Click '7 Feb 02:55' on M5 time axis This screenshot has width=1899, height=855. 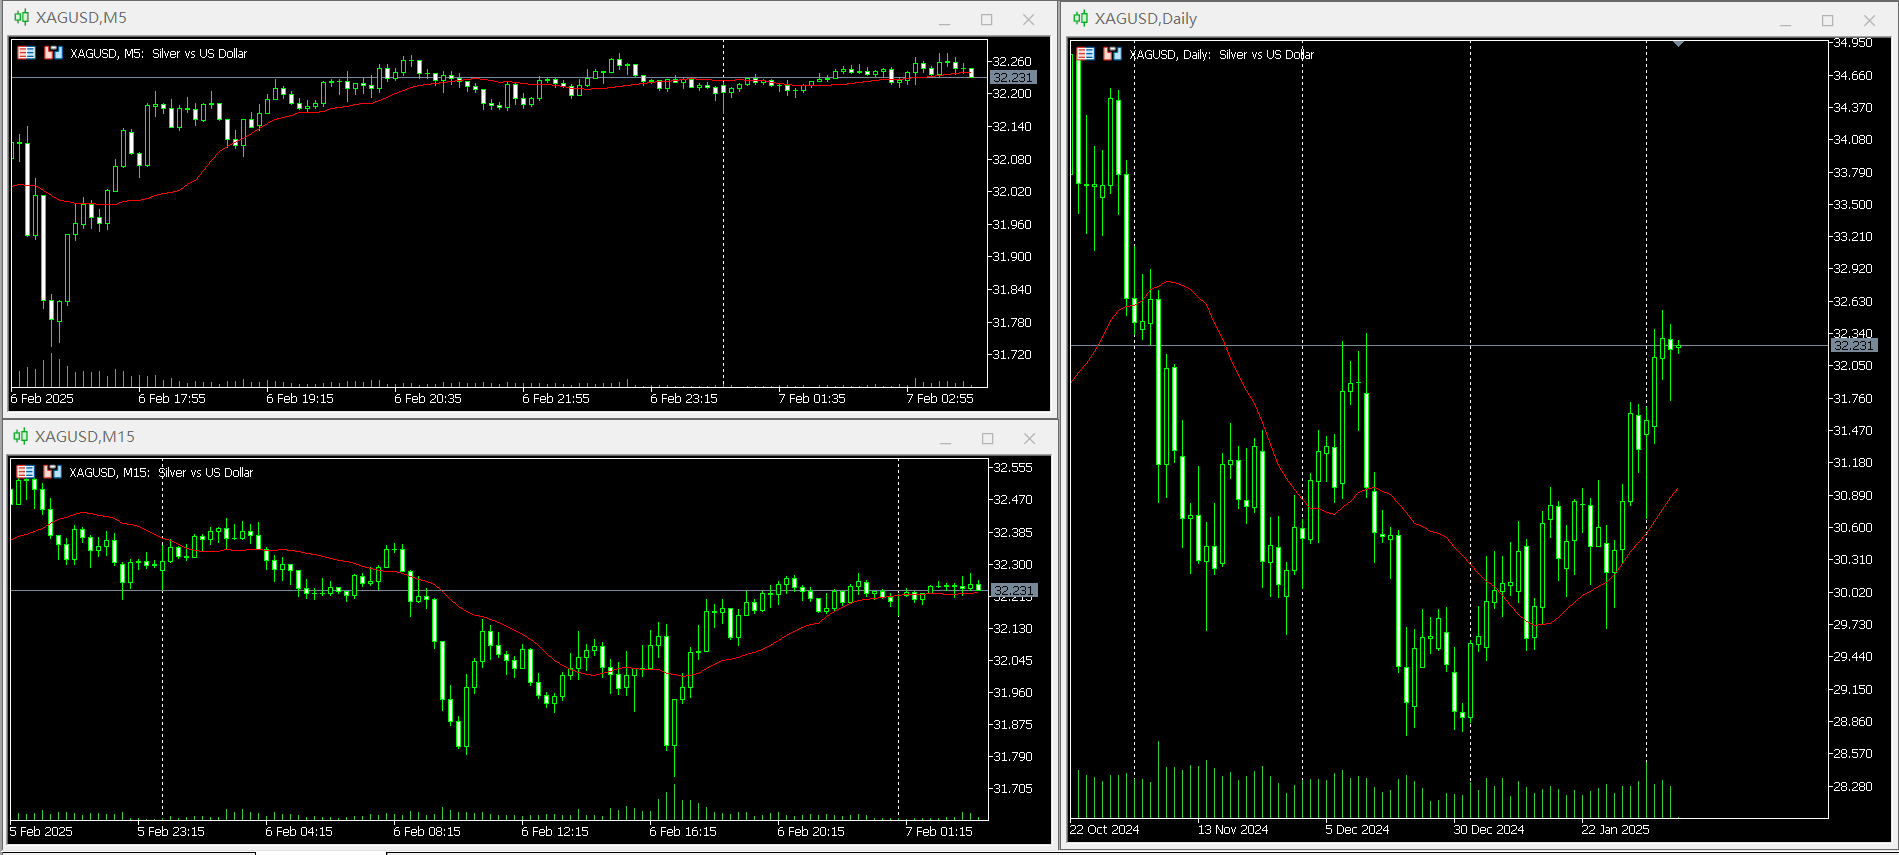940,399
